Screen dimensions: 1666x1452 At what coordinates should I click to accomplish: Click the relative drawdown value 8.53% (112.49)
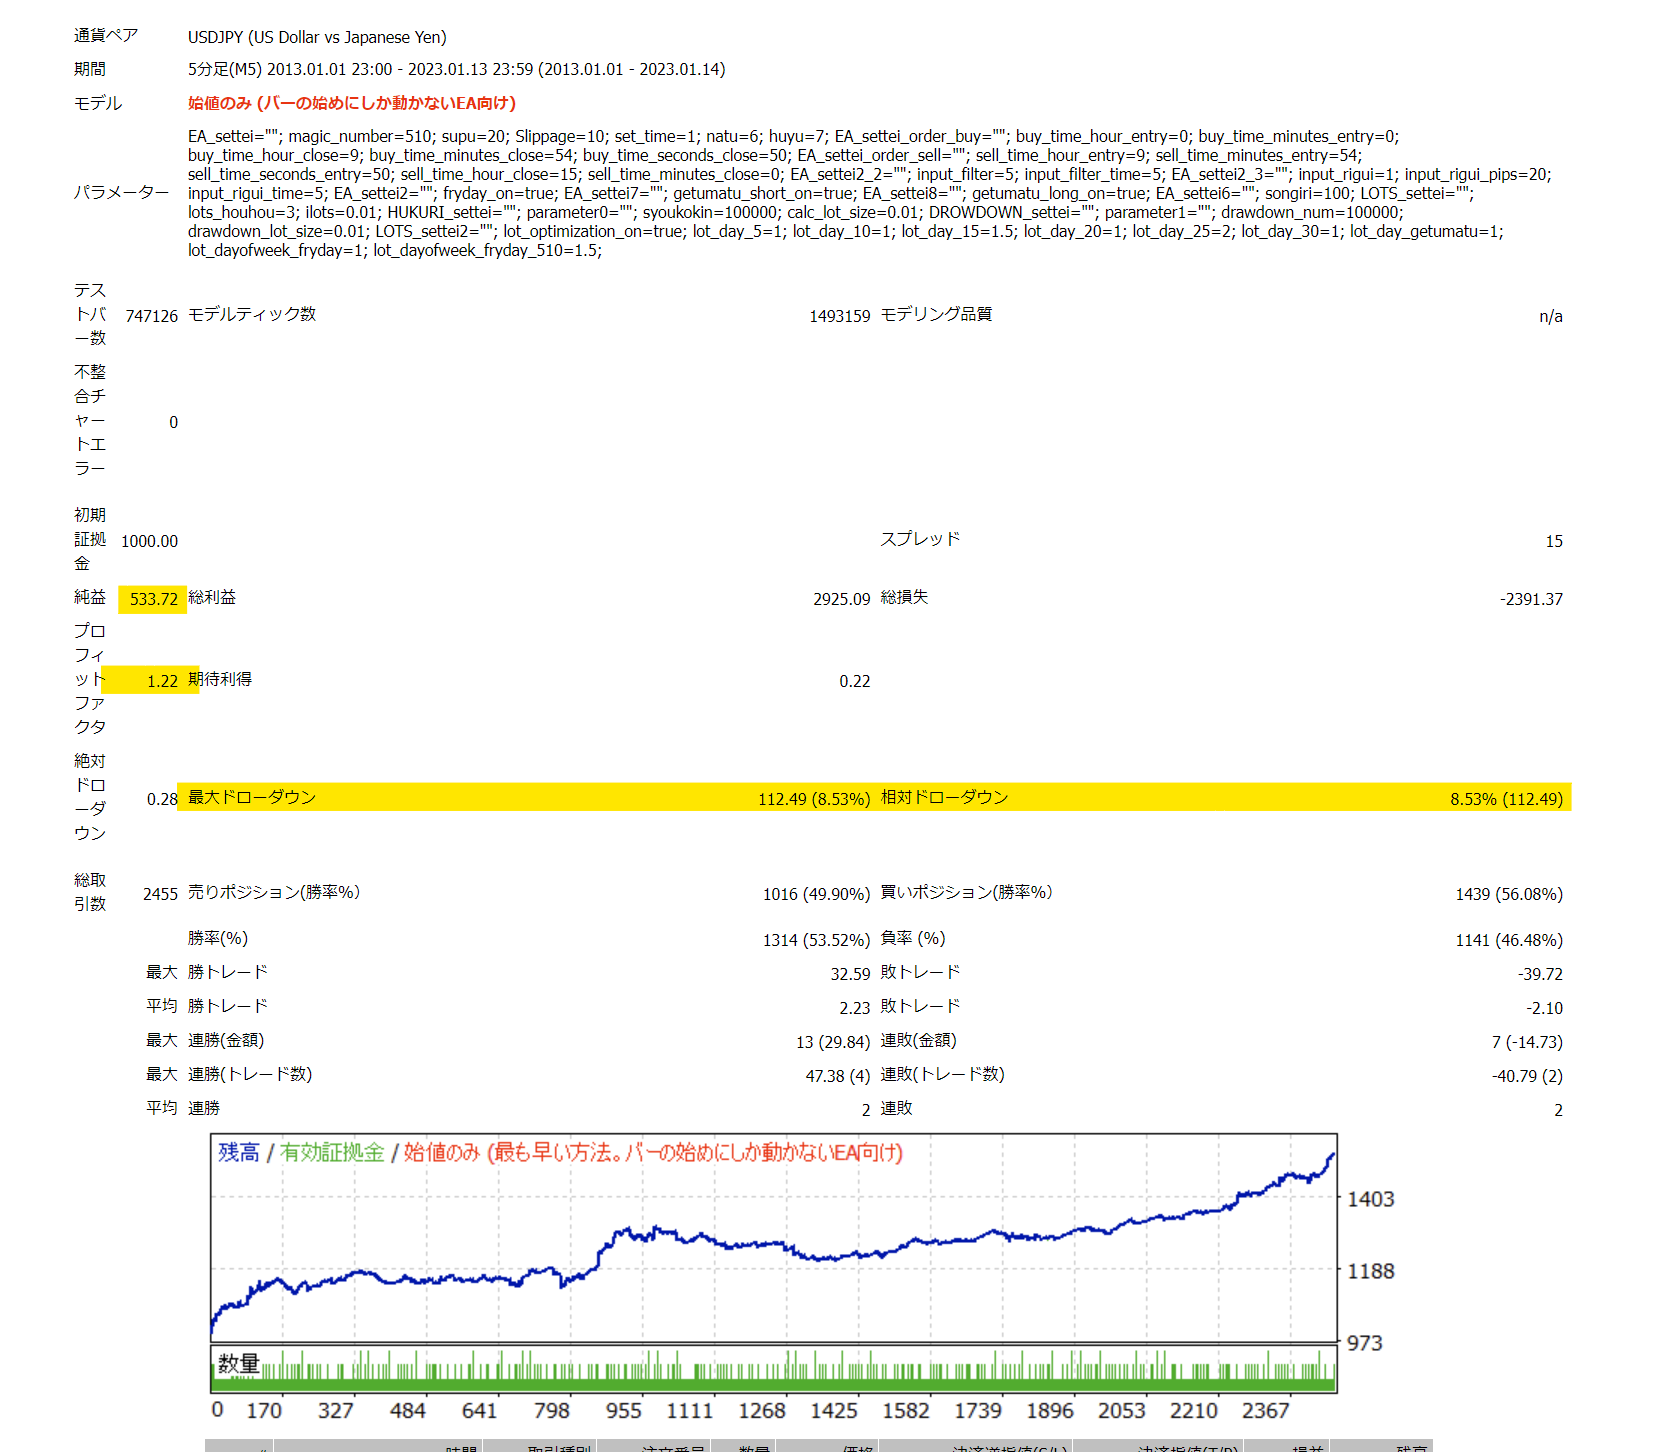1506,799
